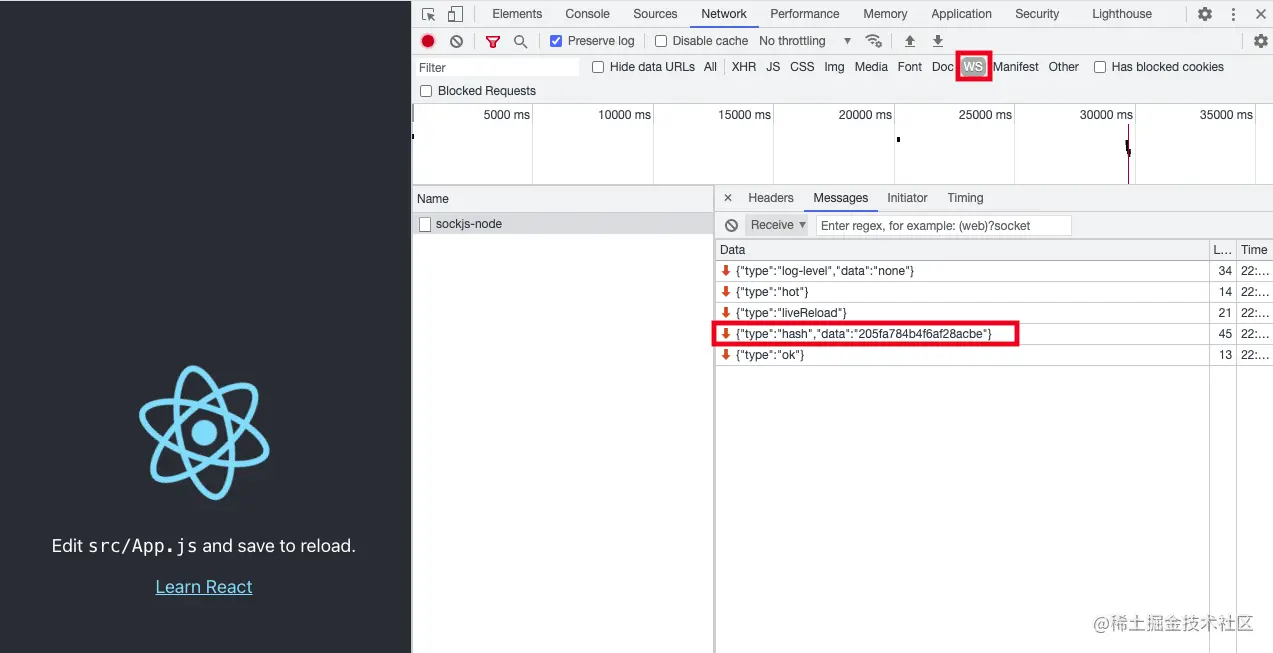The image size is (1273, 653).
Task: Sort messages by the Time column header
Action: click(1254, 250)
